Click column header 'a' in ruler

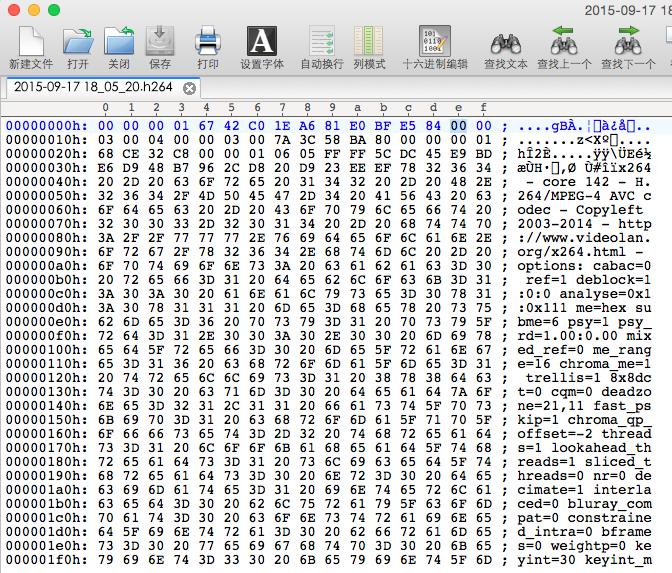(x=357, y=107)
